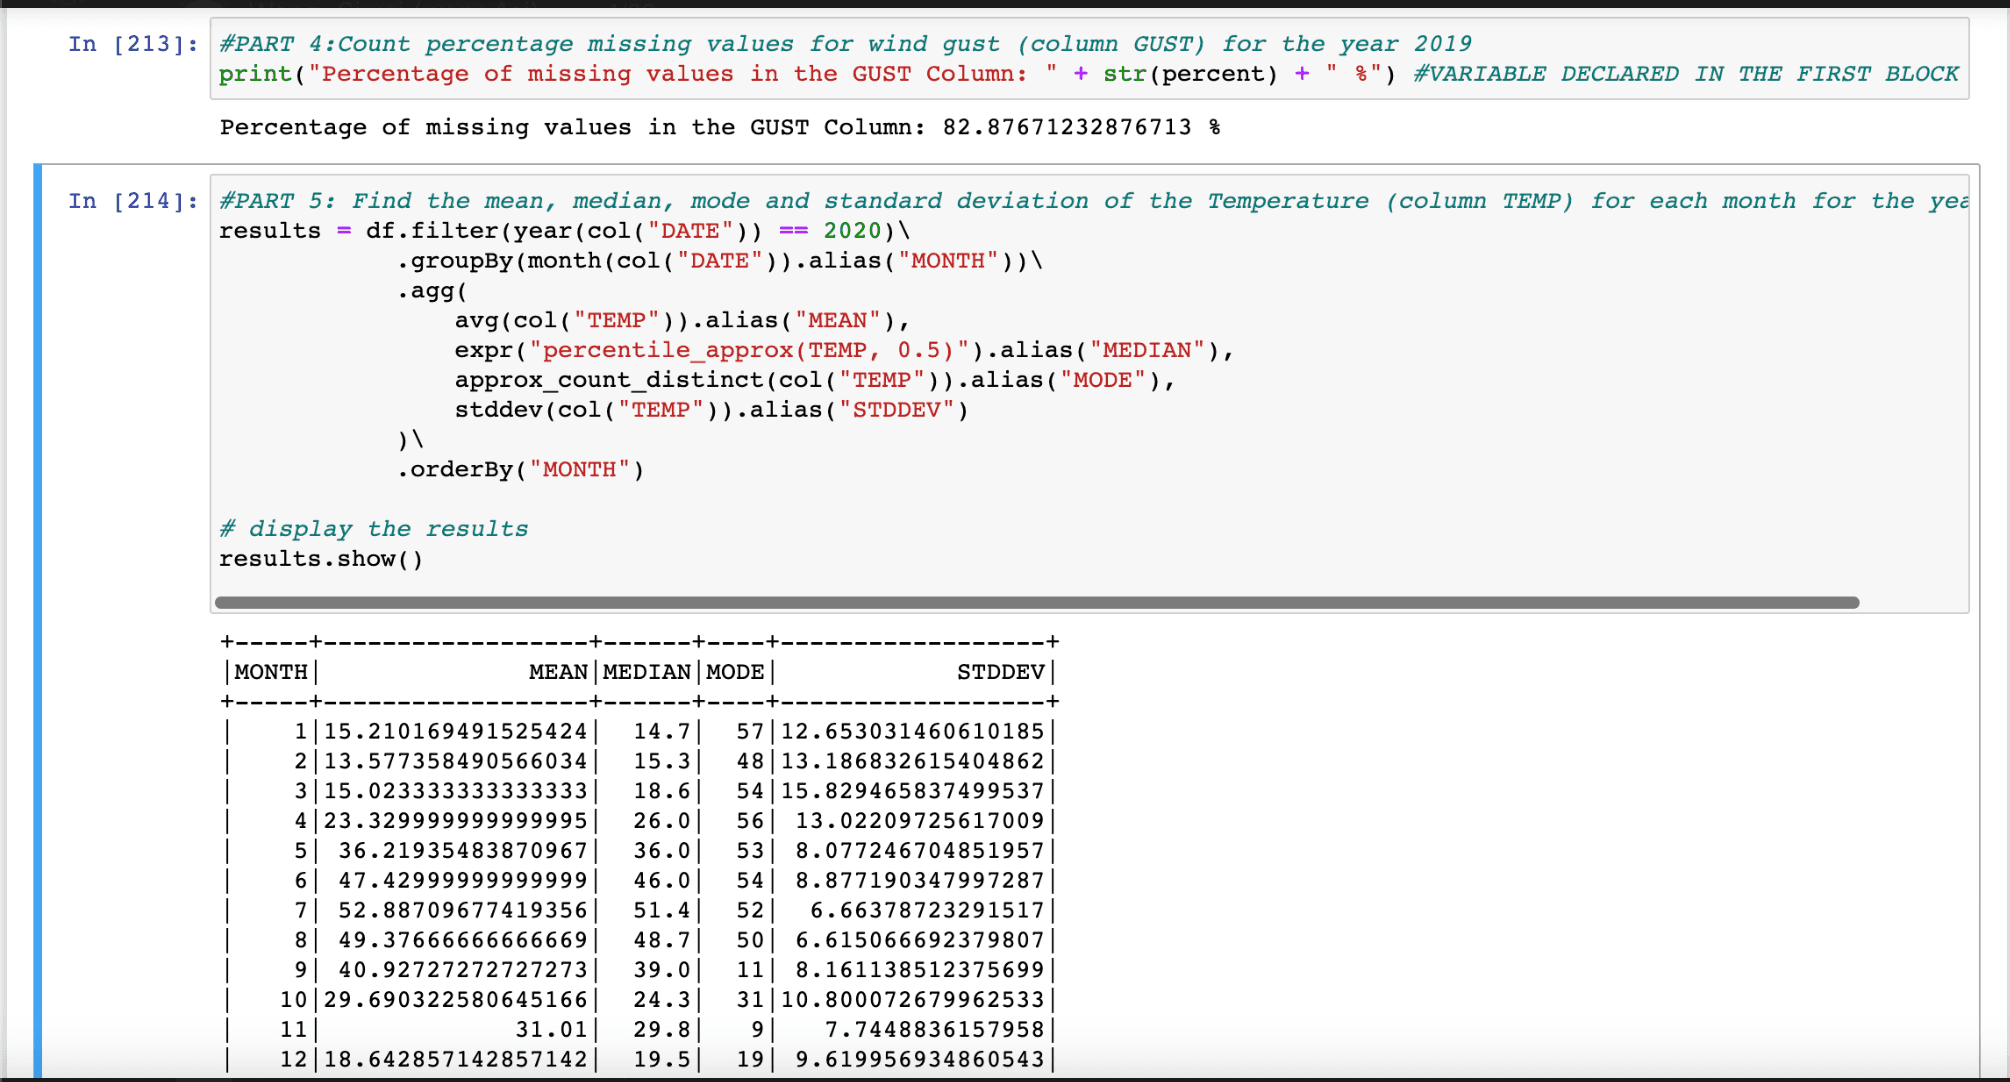Click mean value 40.92727272727273 for month 9
The height and width of the screenshot is (1082, 2010).
(x=463, y=971)
